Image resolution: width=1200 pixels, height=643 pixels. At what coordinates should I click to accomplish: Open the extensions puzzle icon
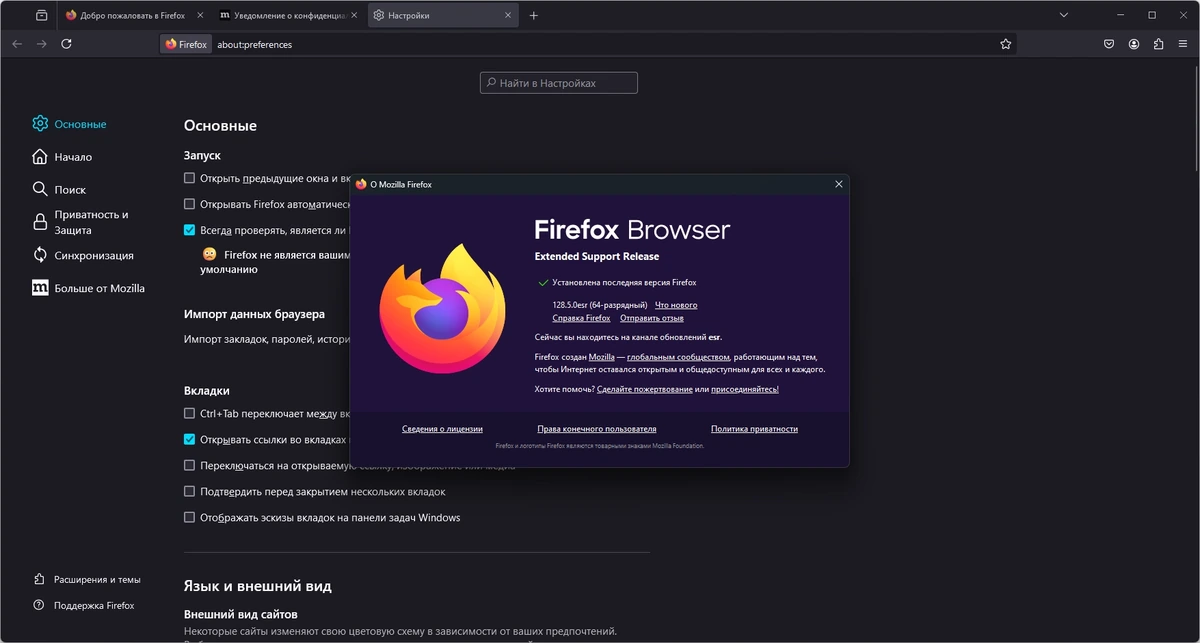(1158, 44)
